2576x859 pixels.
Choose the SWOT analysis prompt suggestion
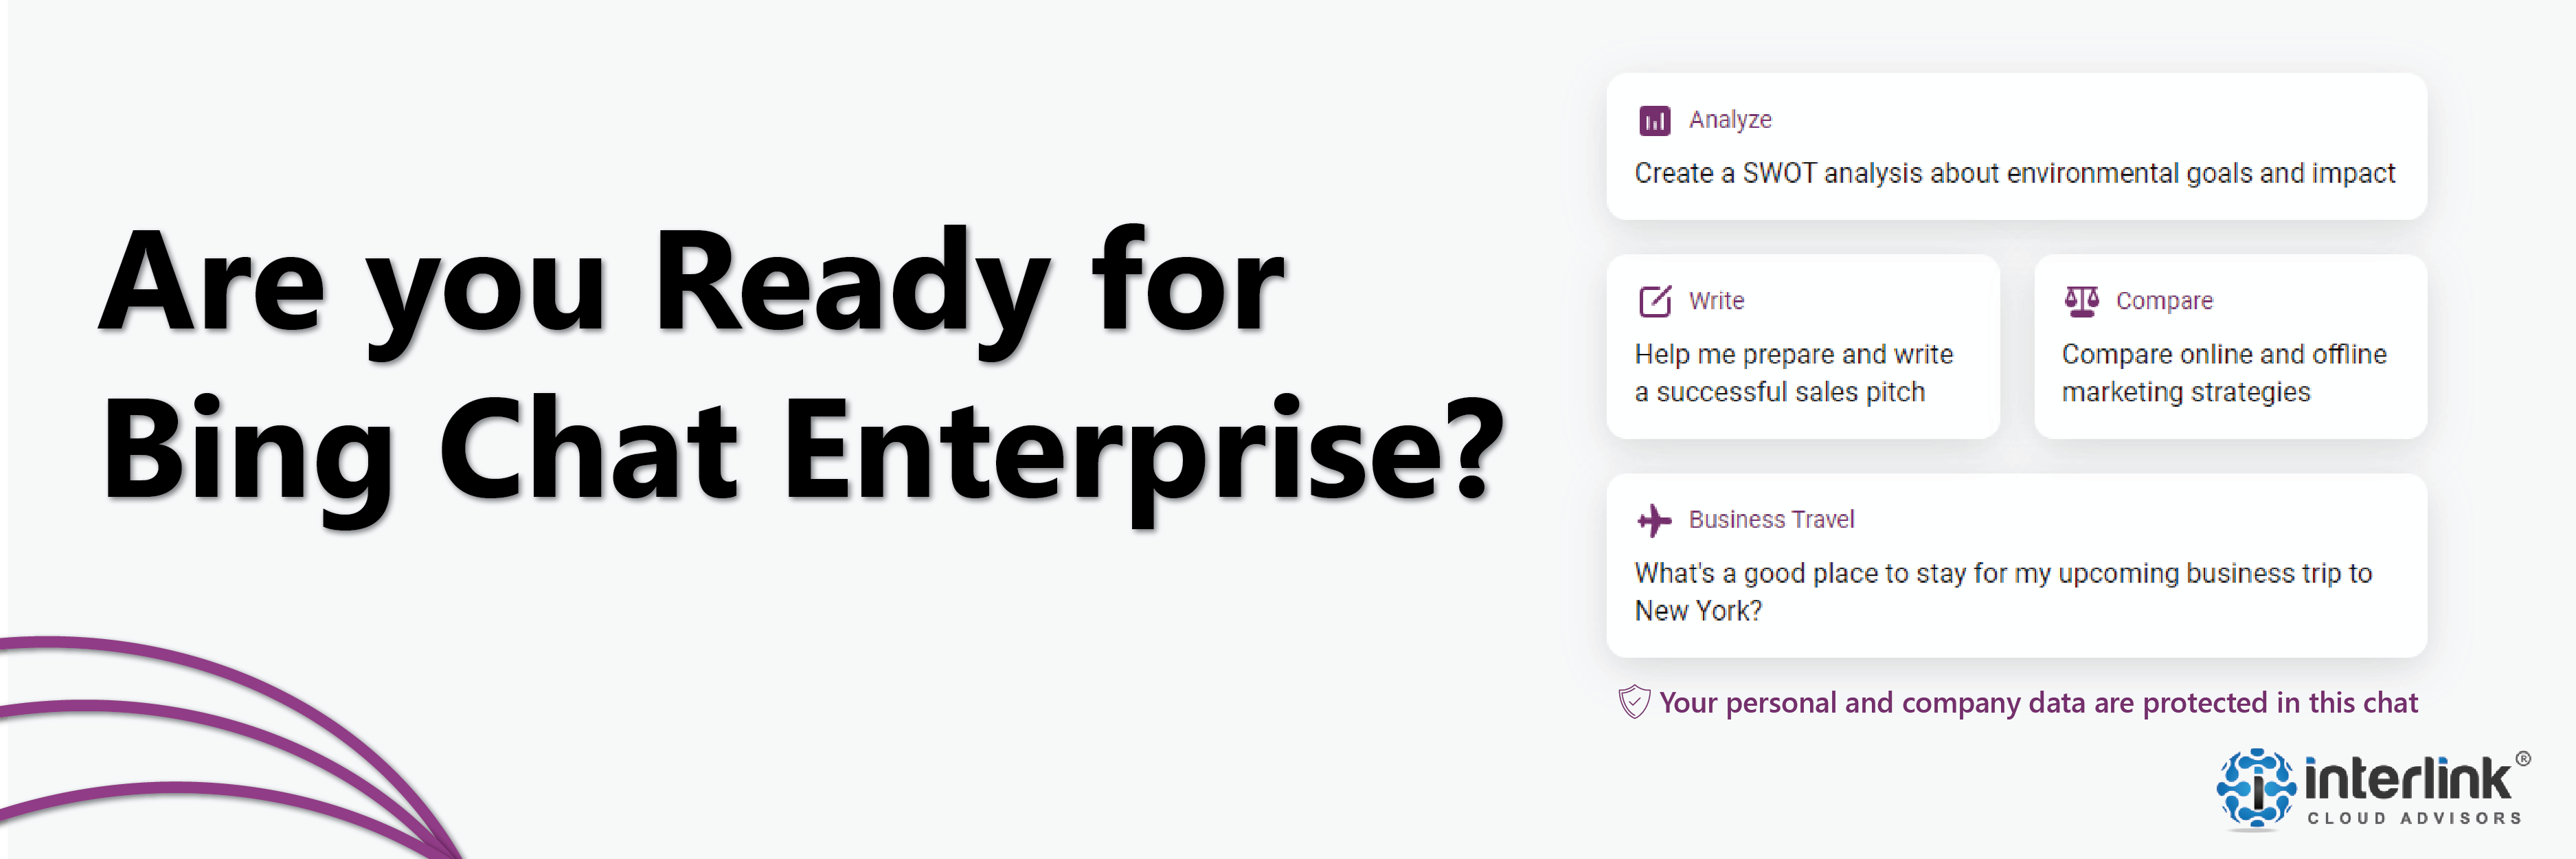click(2014, 174)
